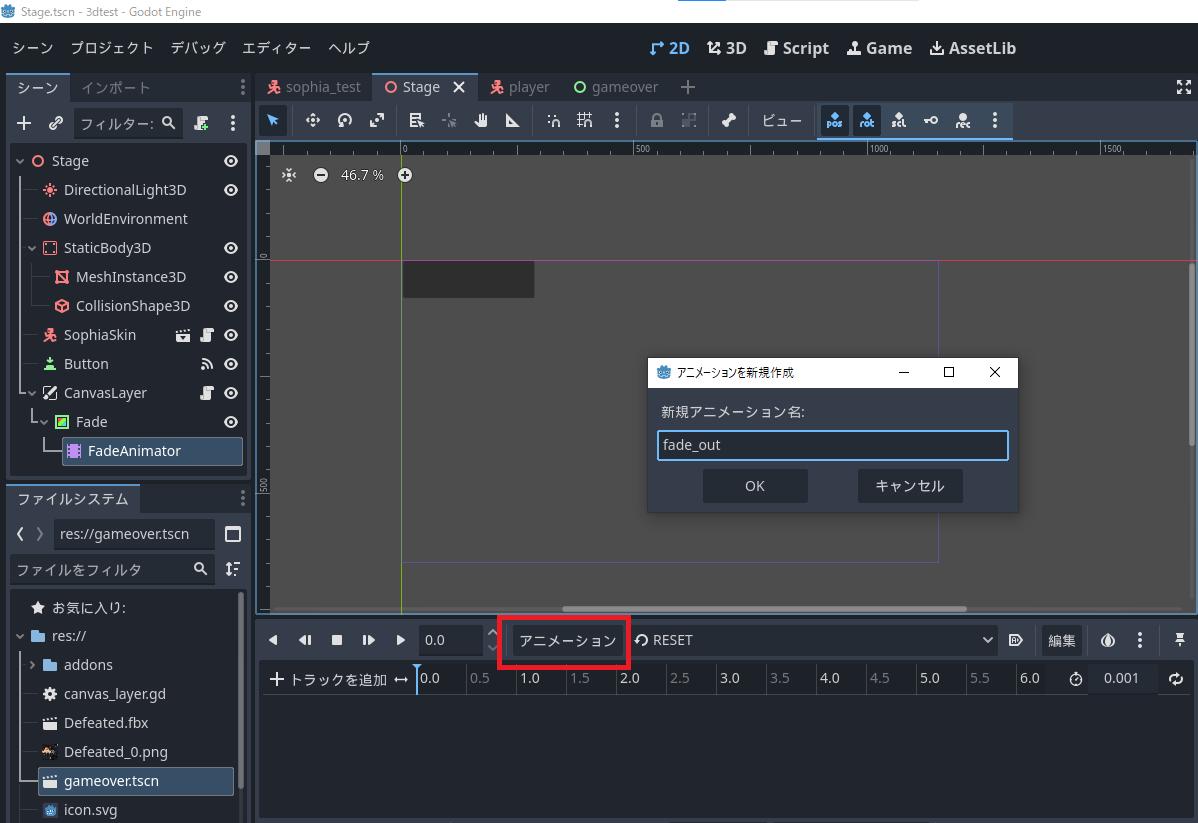The height and width of the screenshot is (823, 1198).
Task: Open the RESET animation dropdown
Action: (814, 640)
